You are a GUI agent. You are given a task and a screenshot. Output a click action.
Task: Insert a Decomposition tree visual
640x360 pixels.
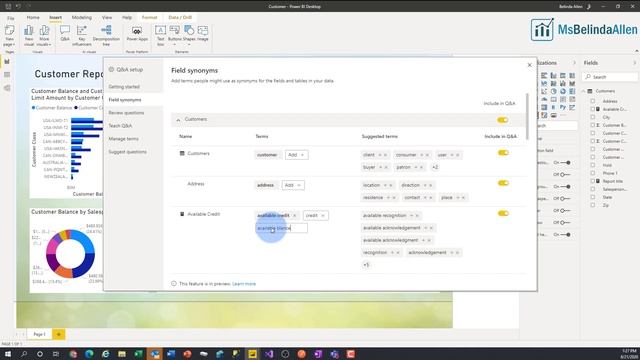tap(106, 35)
